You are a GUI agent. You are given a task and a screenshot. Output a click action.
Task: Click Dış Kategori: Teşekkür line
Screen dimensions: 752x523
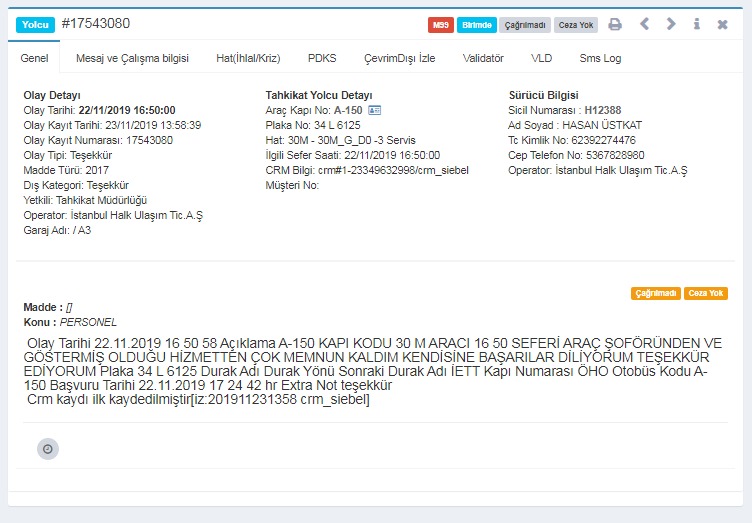pos(76,185)
